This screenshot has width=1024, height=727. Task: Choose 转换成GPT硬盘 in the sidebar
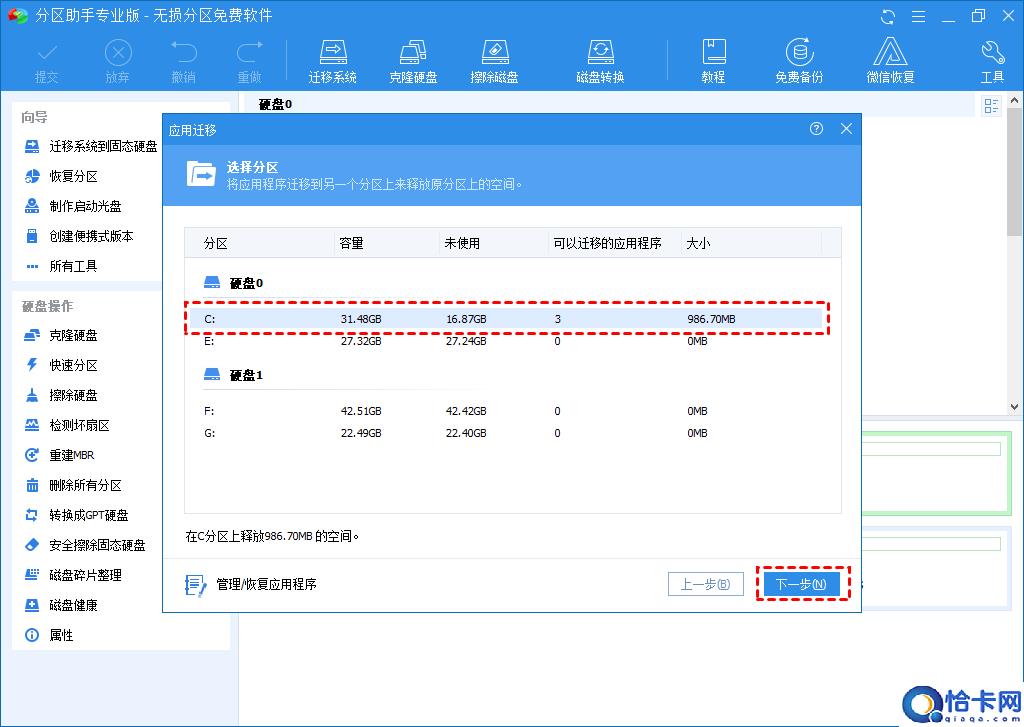[x=76, y=515]
